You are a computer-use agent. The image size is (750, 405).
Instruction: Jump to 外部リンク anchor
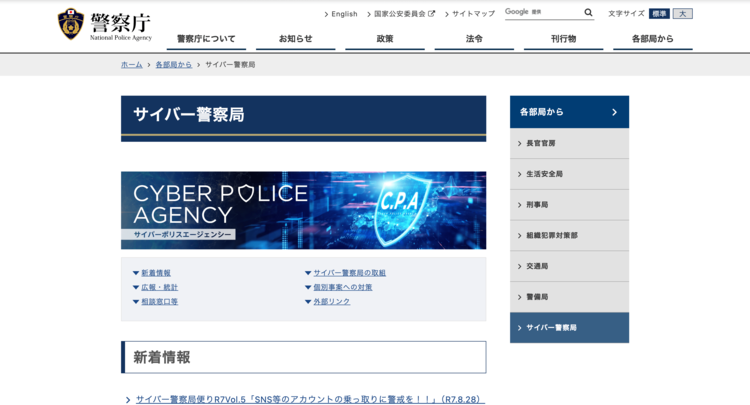click(x=331, y=302)
